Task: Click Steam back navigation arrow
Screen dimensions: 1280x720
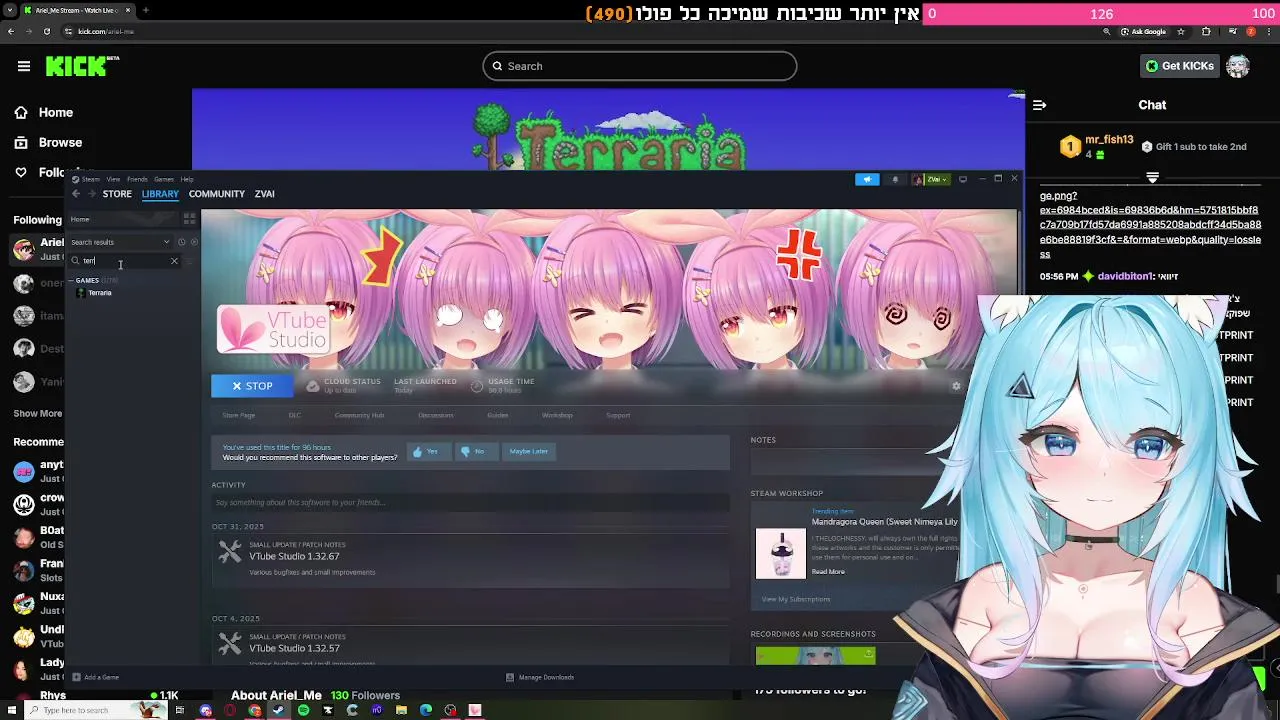Action: [77, 194]
